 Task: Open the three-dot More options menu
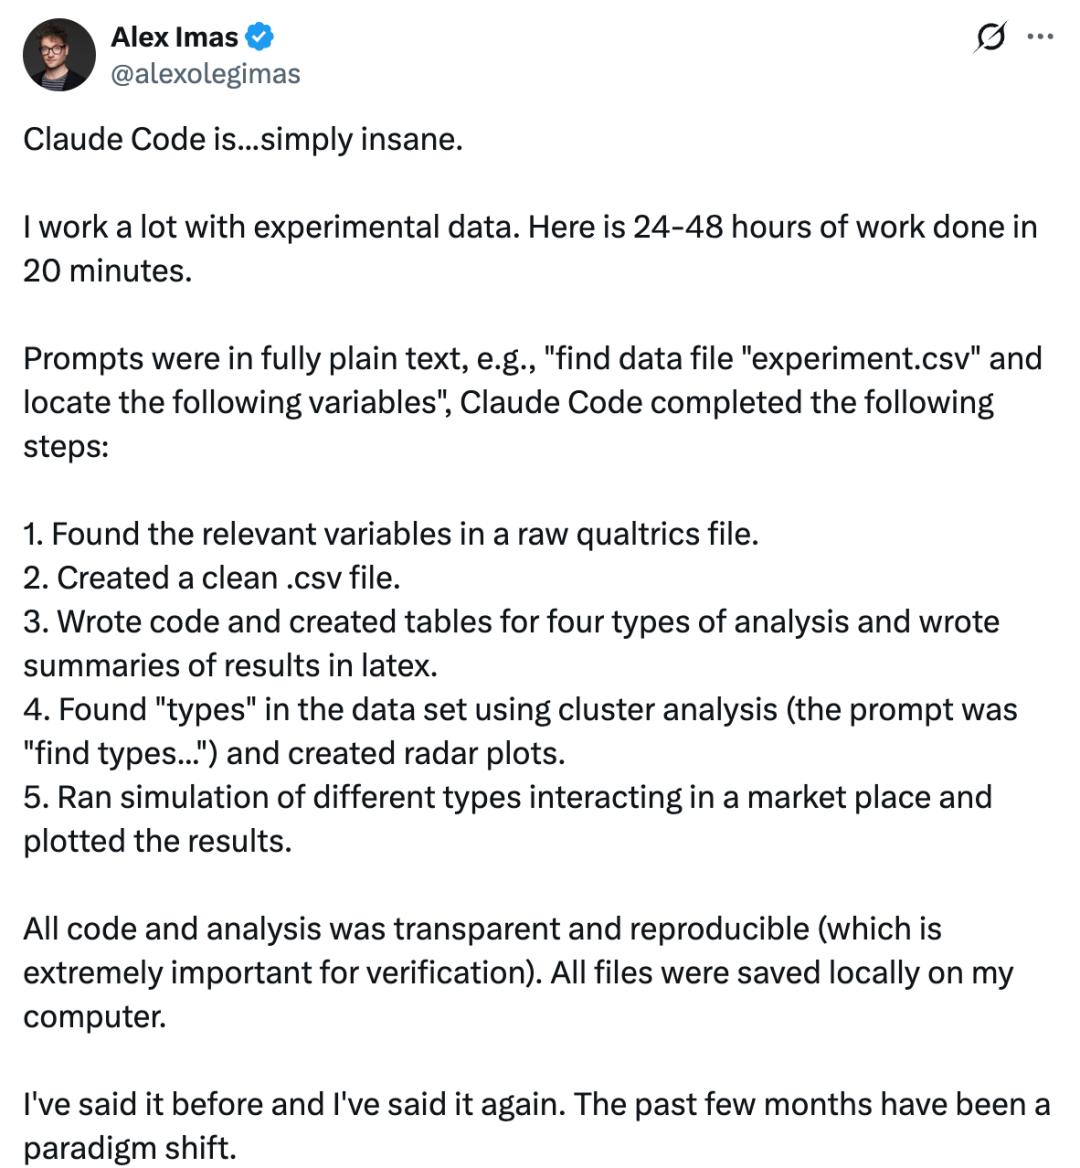[1040, 37]
